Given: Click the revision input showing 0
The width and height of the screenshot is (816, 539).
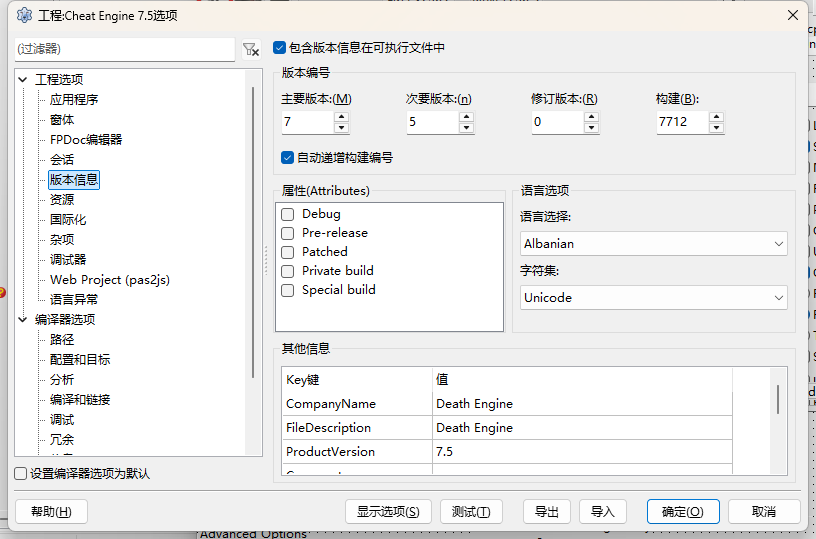Looking at the screenshot, I should pyautogui.click(x=557, y=122).
